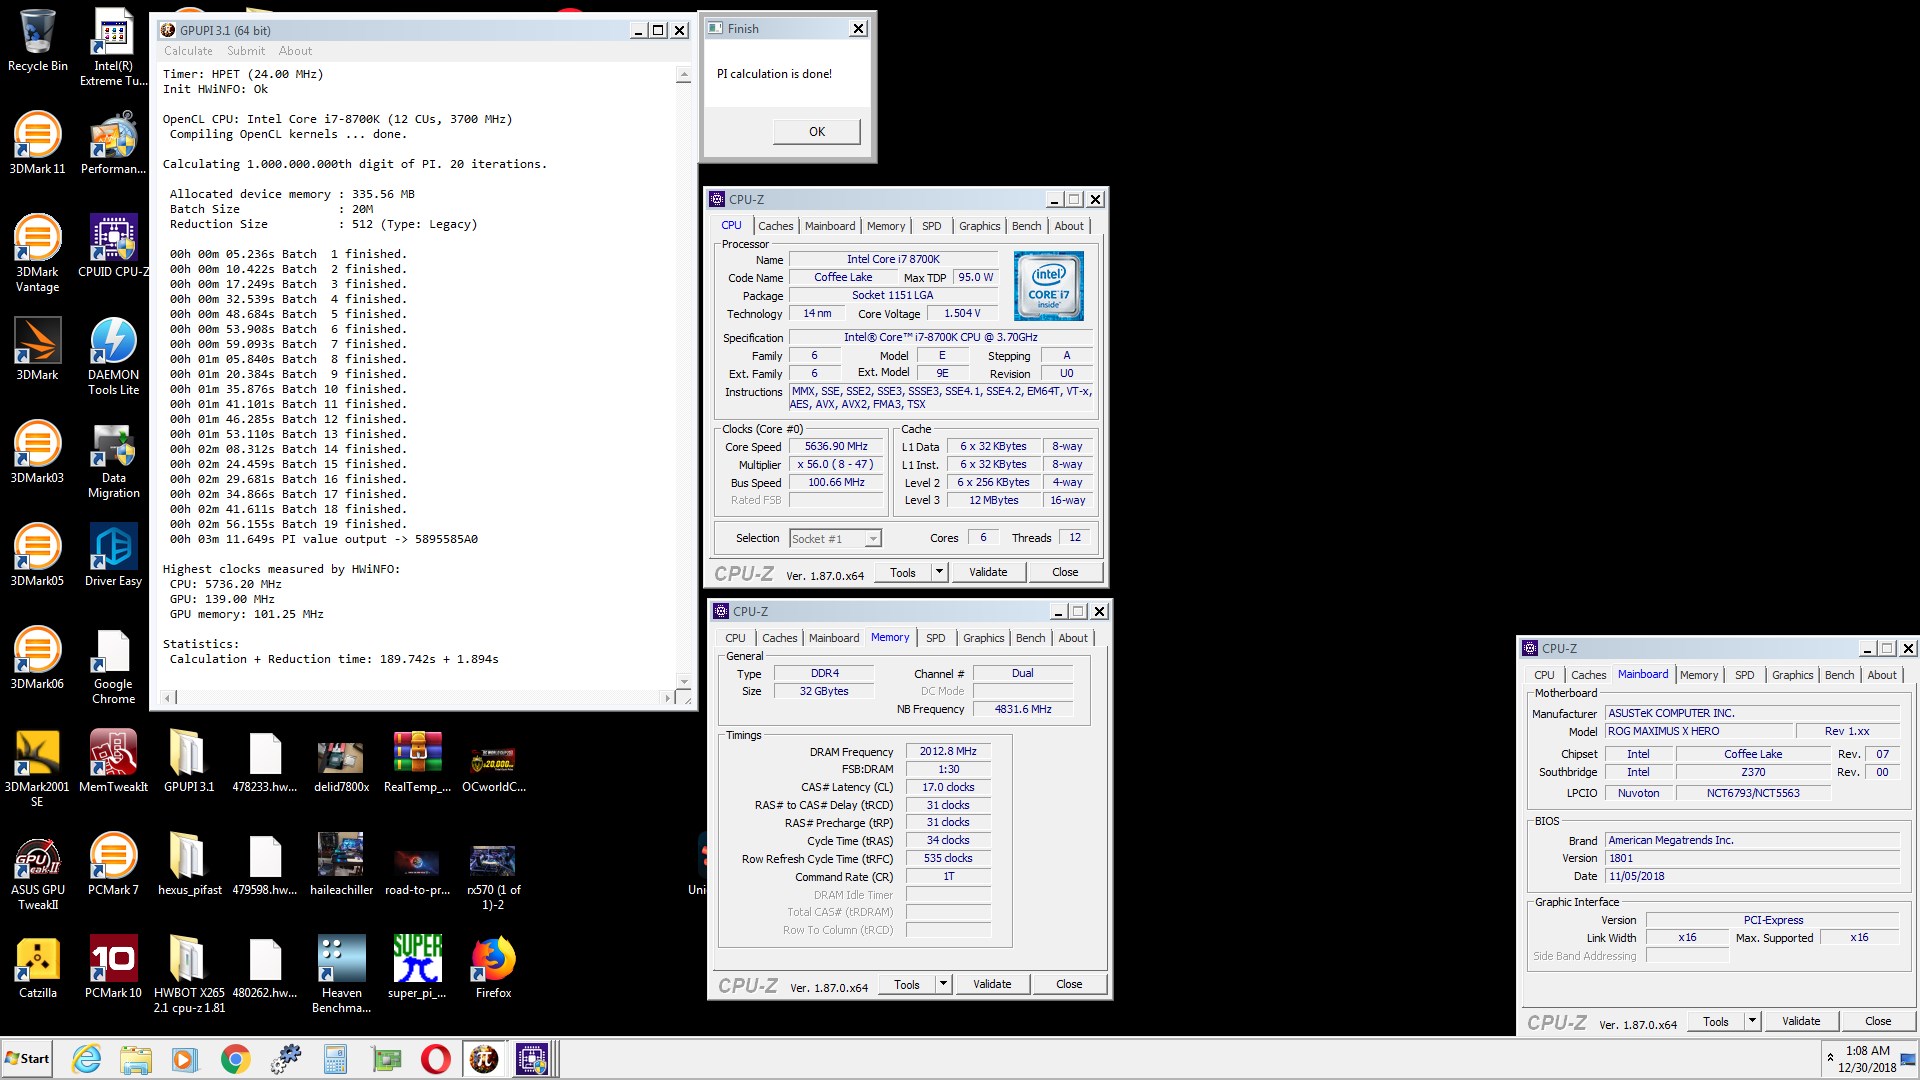Click Validate in Mainboard CPU-Z window

[x=1801, y=1022]
